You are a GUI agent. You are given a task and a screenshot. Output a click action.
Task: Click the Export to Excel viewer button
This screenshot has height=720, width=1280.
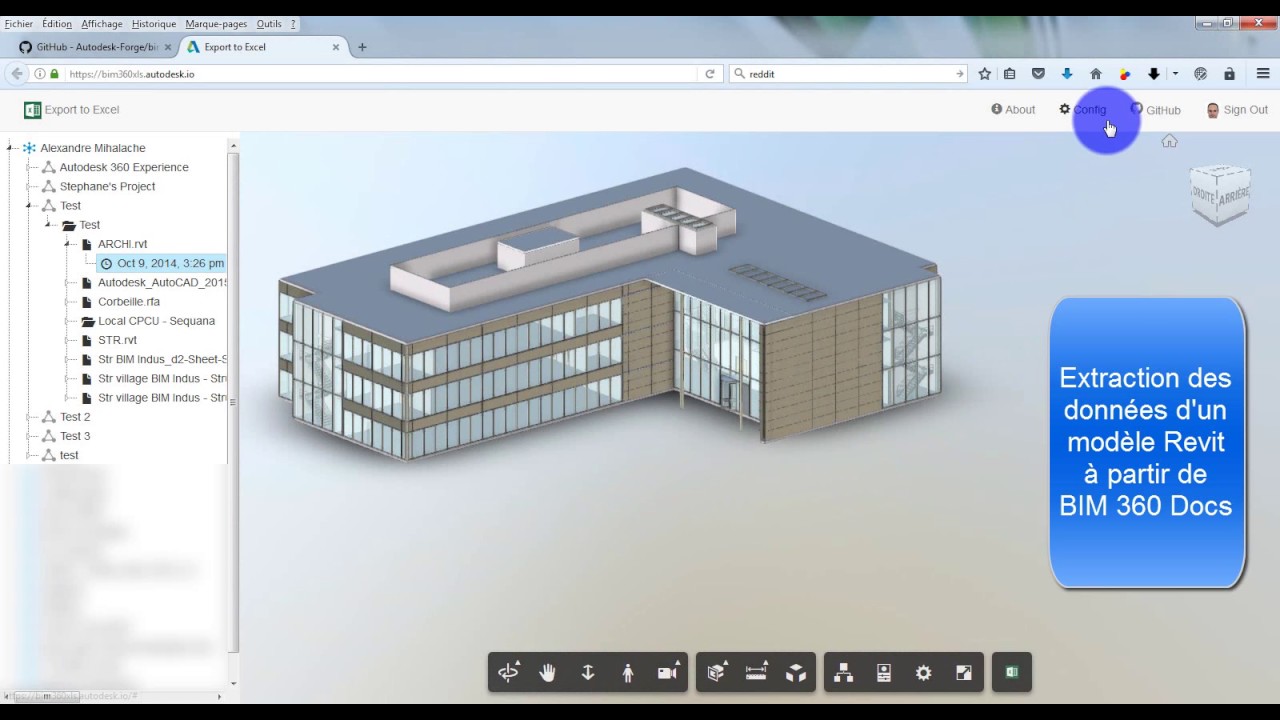tap(1012, 673)
